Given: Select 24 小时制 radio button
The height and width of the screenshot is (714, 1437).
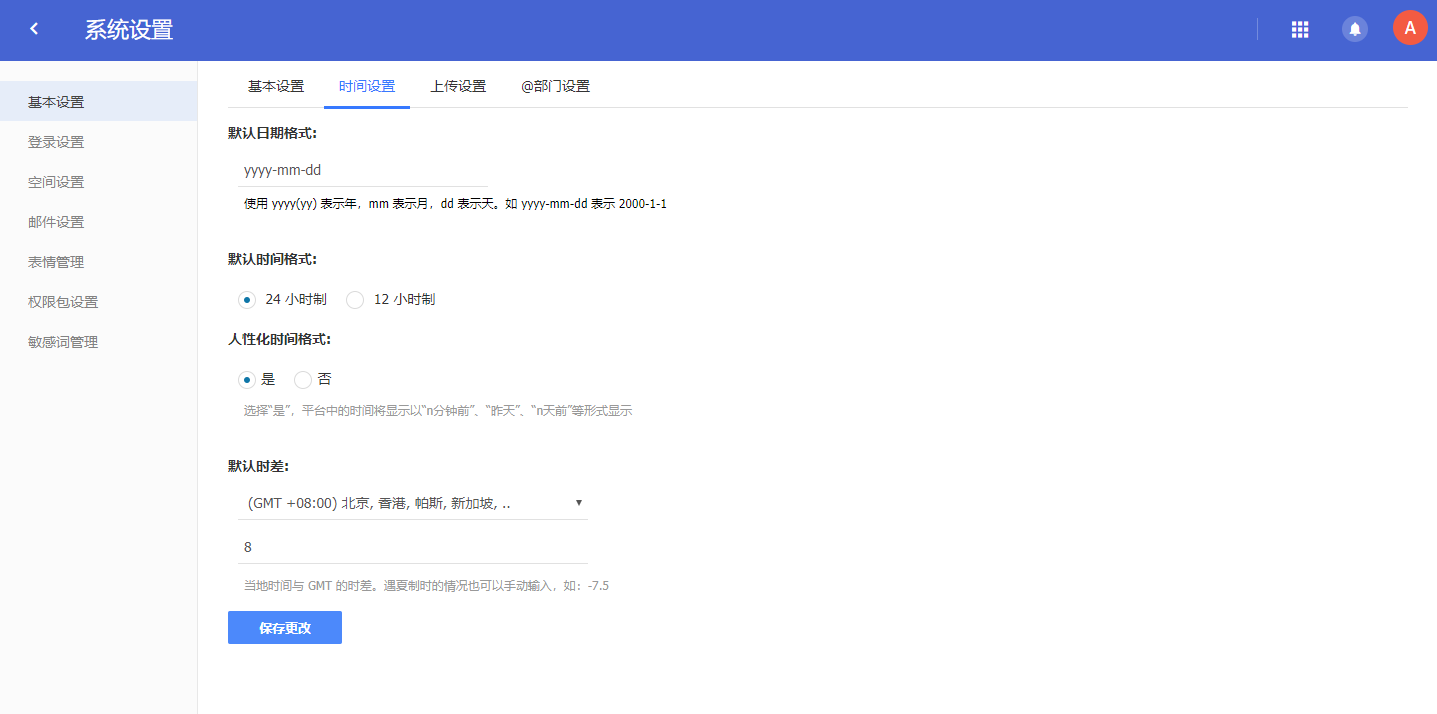Looking at the screenshot, I should [247, 299].
